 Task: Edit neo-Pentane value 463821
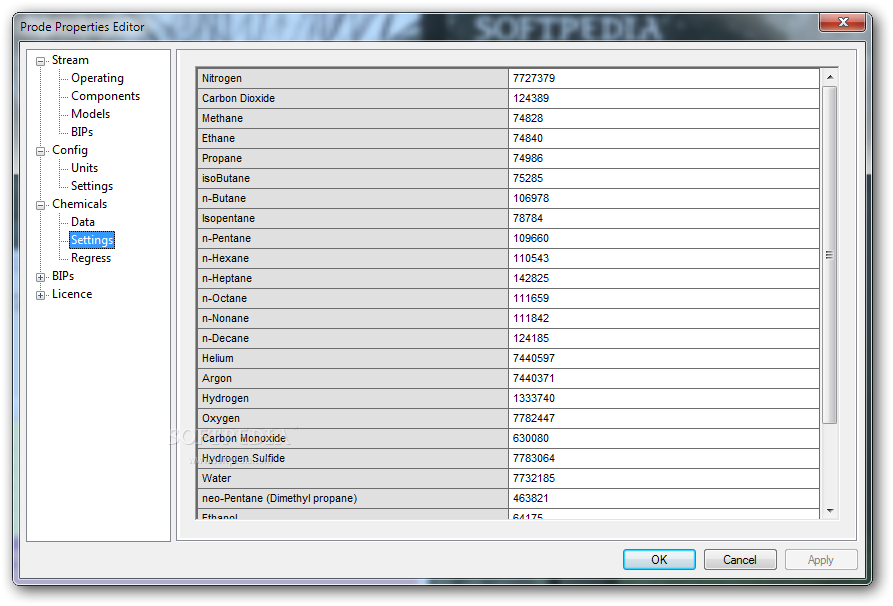663,498
